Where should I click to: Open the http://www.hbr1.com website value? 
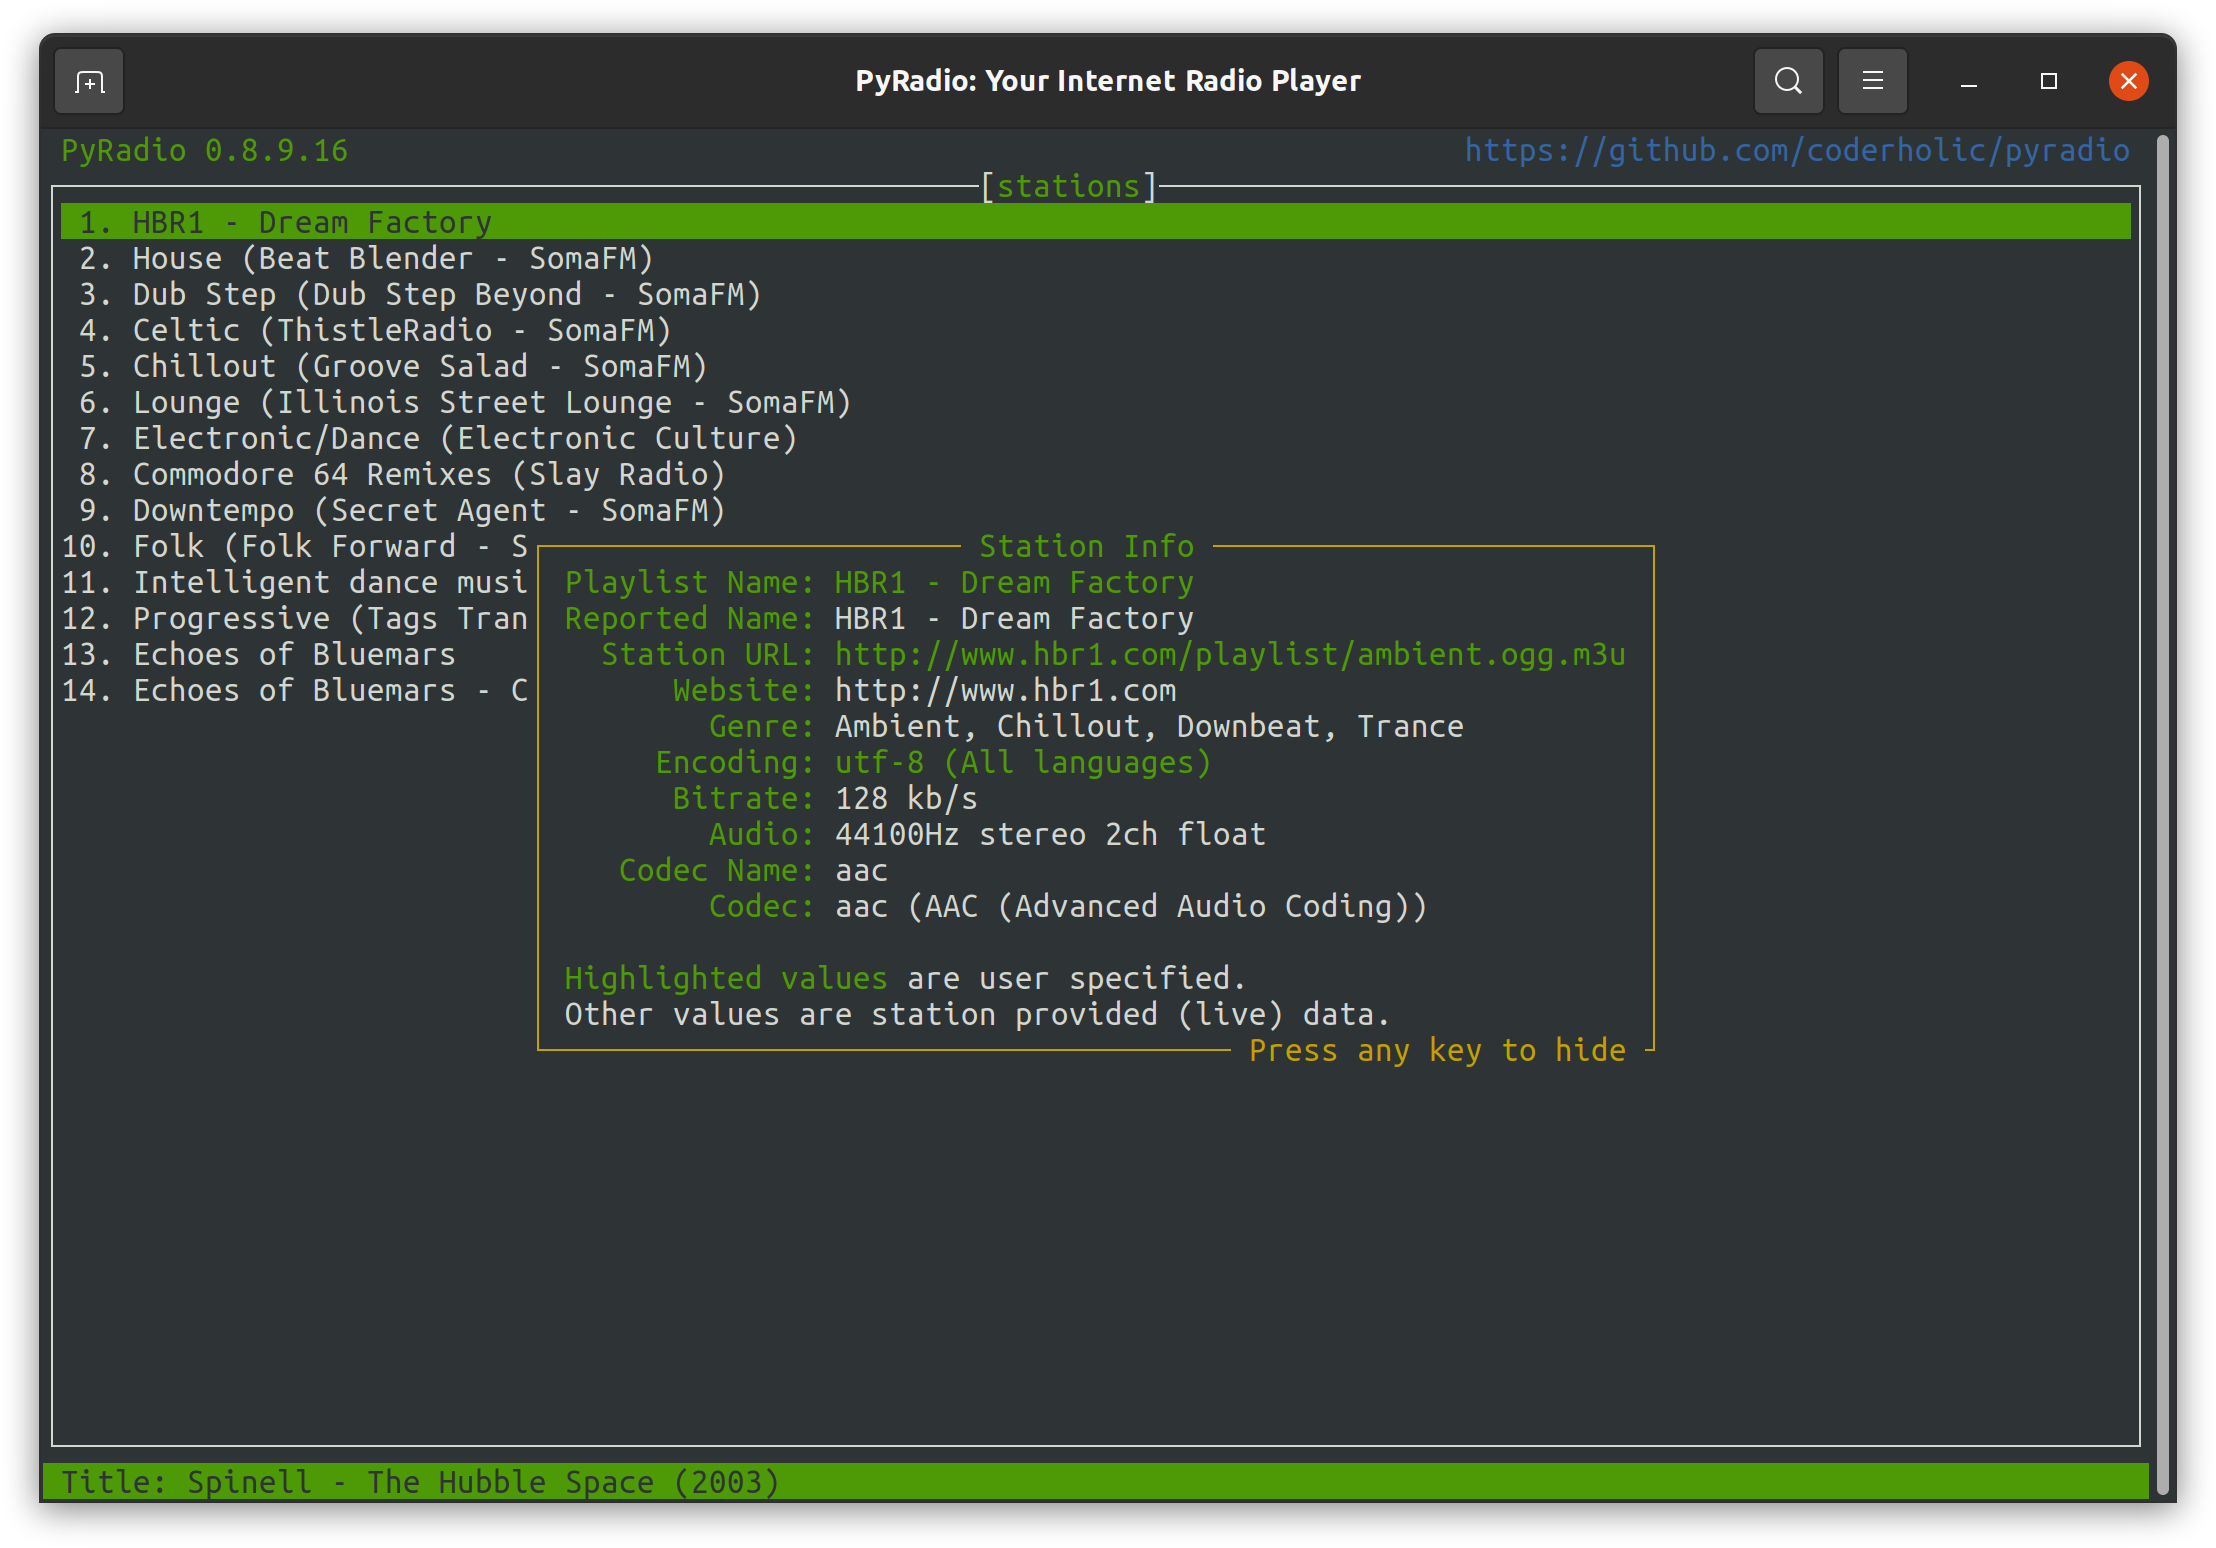point(1005,690)
